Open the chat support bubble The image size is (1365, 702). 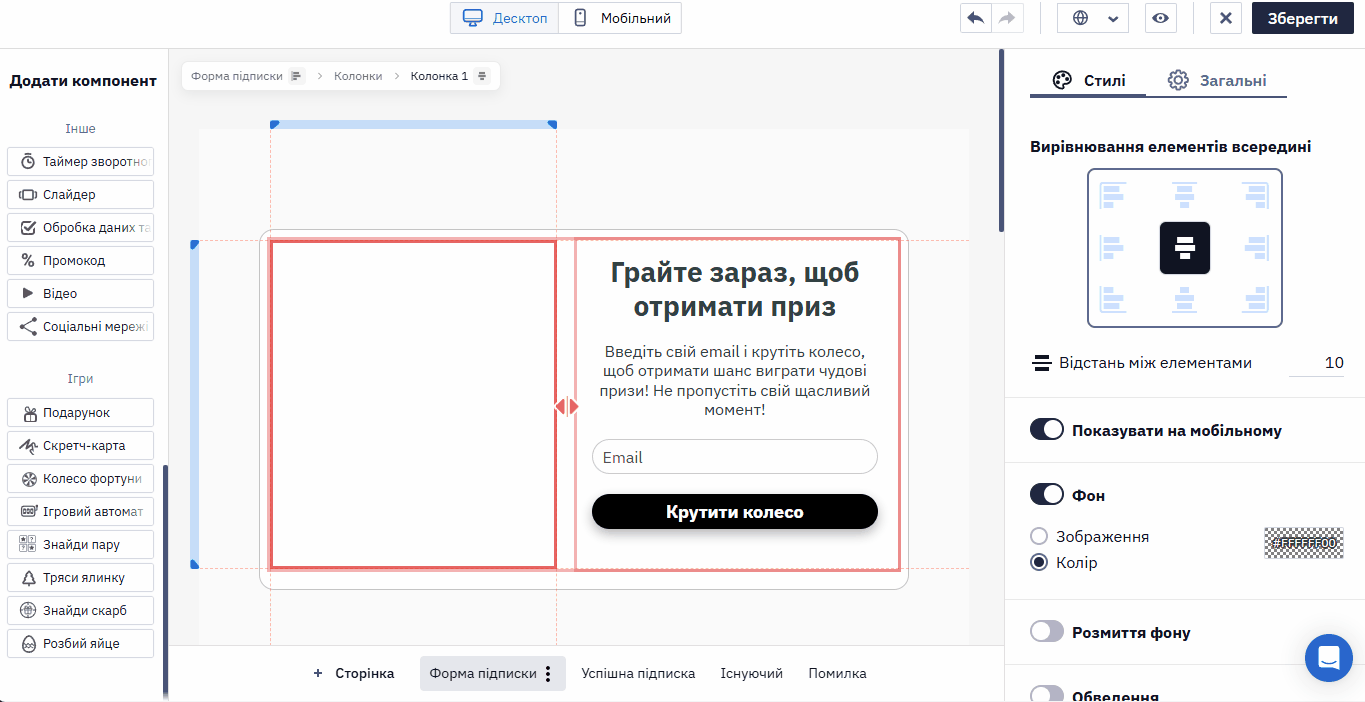[1329, 658]
